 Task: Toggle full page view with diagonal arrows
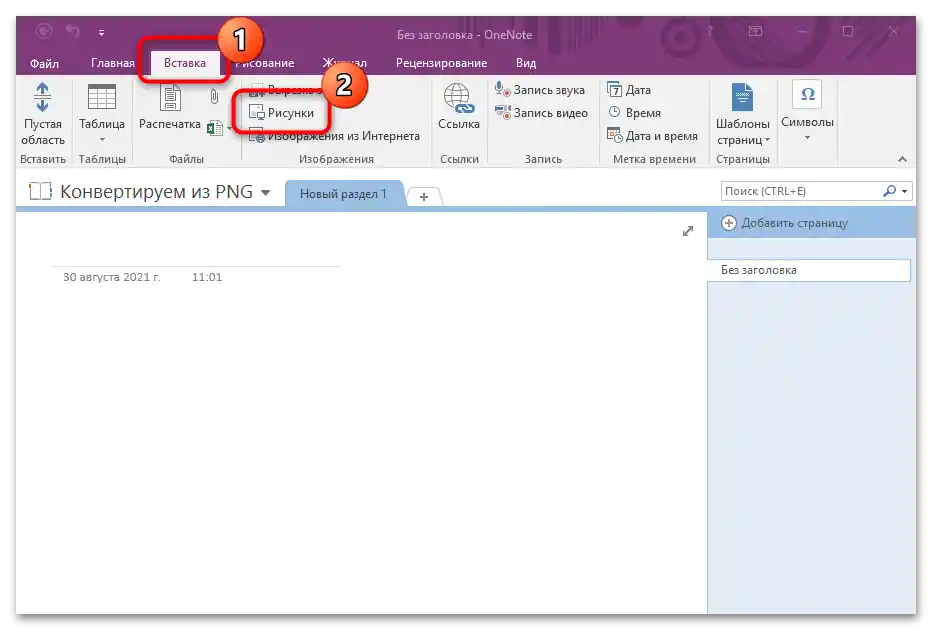pos(688,231)
